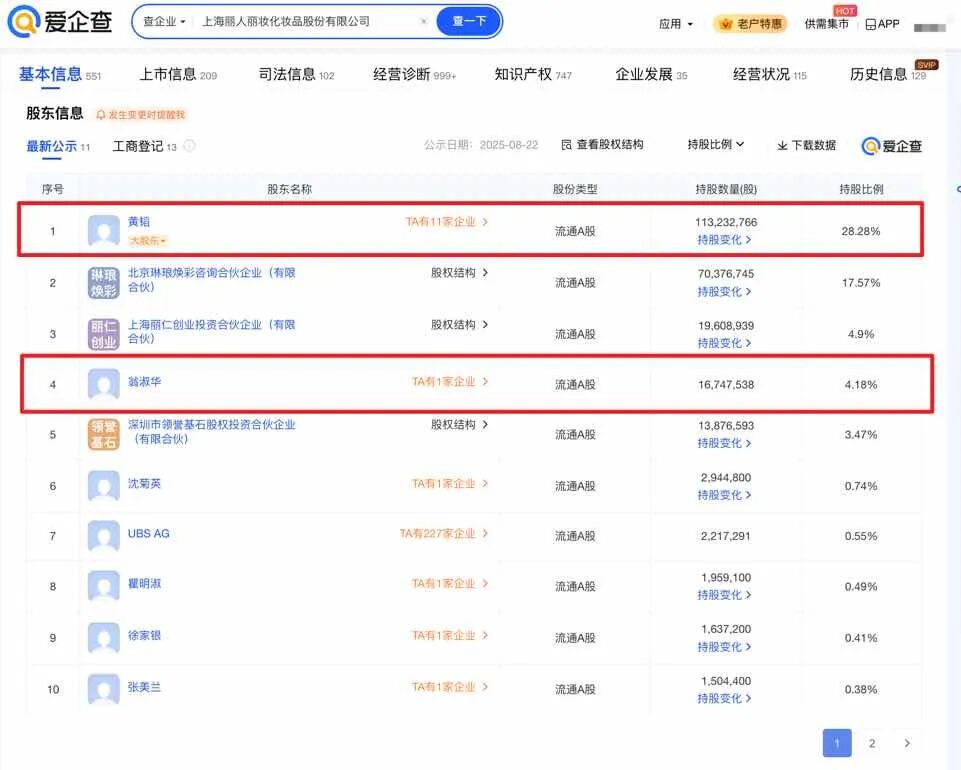Click the avatar of shareholder 黄韬
This screenshot has width=961, height=770.
click(x=103, y=230)
